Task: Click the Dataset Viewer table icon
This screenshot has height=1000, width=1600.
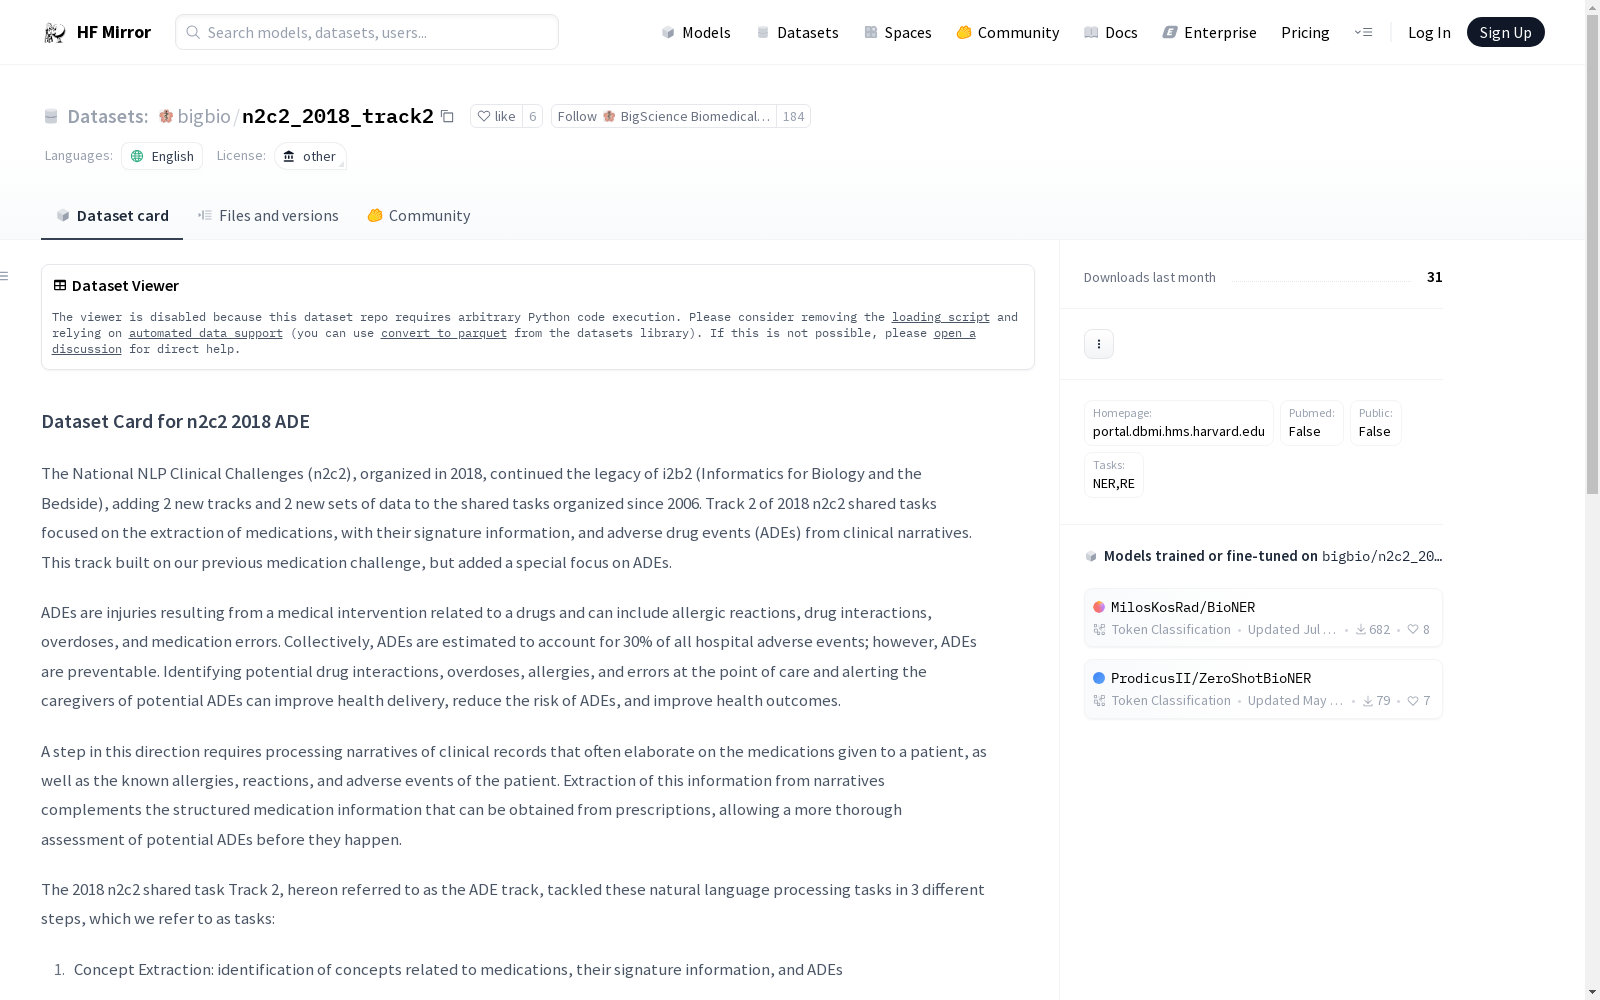Action: click(x=60, y=285)
